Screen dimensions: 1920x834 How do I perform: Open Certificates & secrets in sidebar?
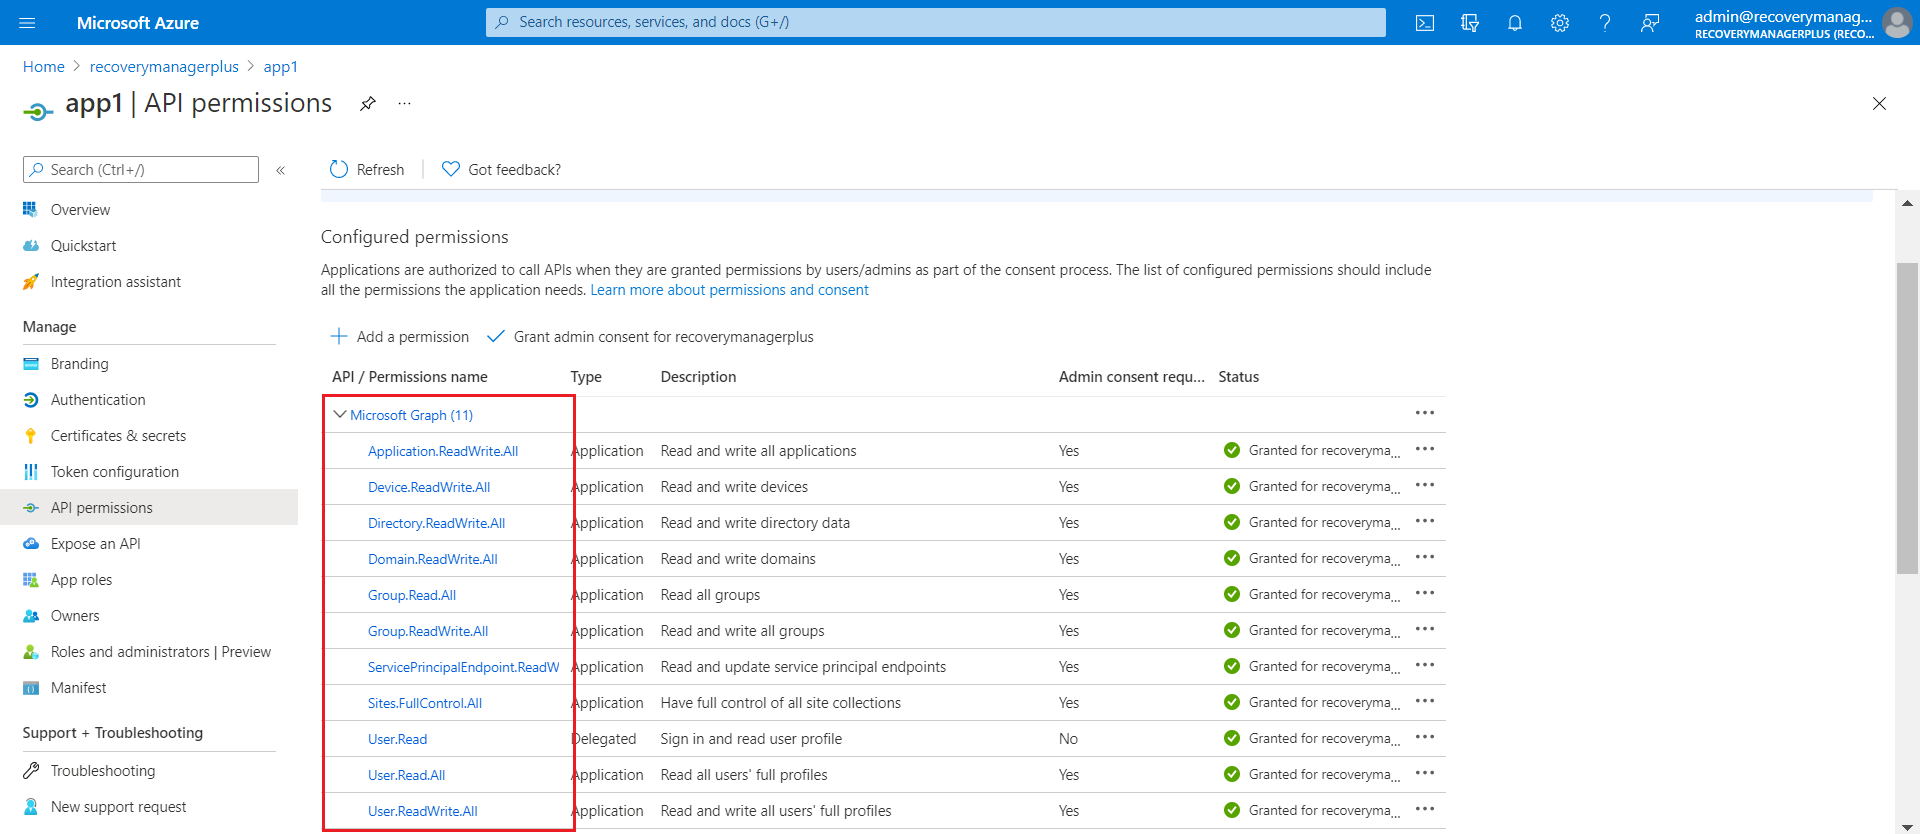[118, 436]
